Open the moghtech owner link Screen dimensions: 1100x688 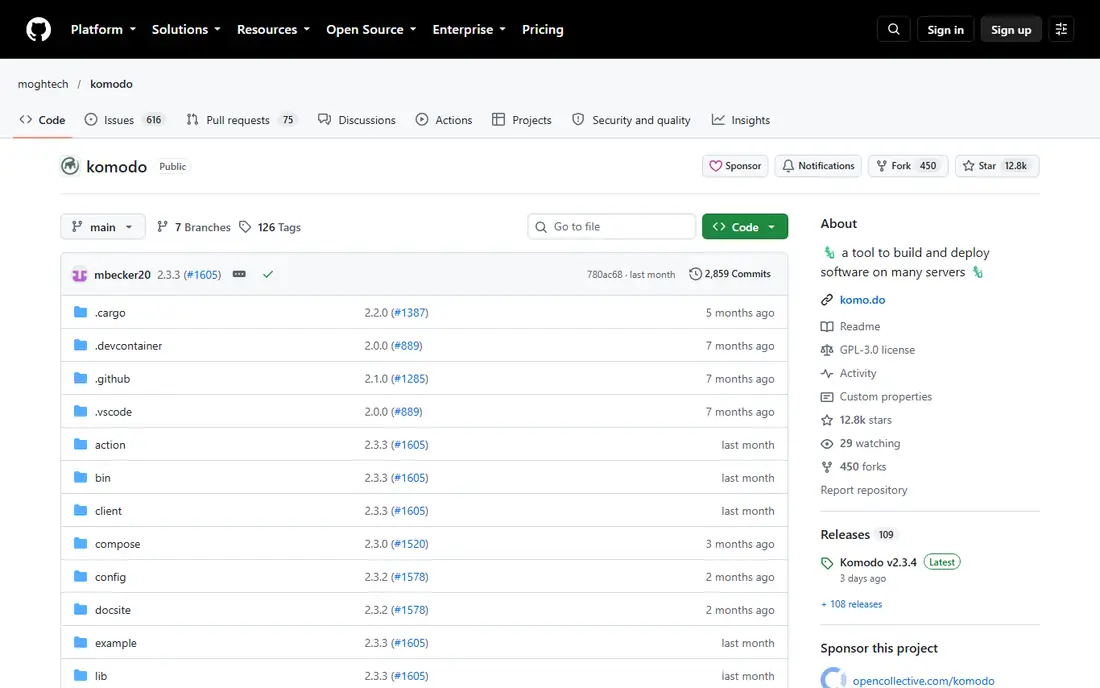point(43,83)
